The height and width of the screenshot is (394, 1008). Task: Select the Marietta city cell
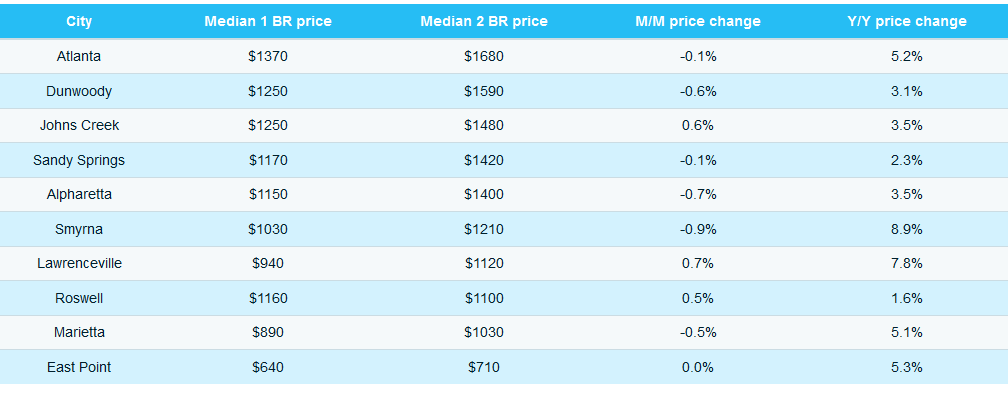click(x=78, y=332)
